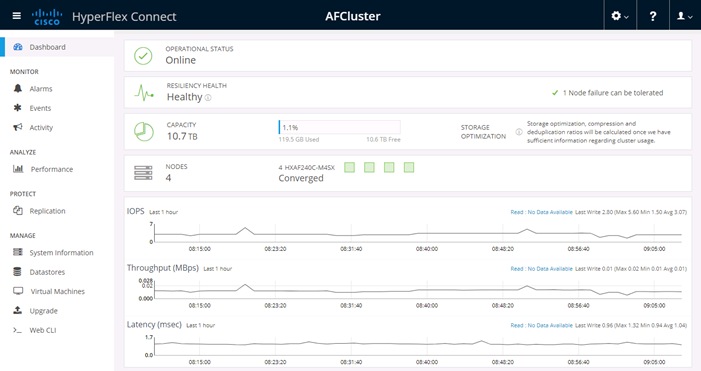Click the Alarms bell icon
The image size is (701, 371).
[17, 88]
